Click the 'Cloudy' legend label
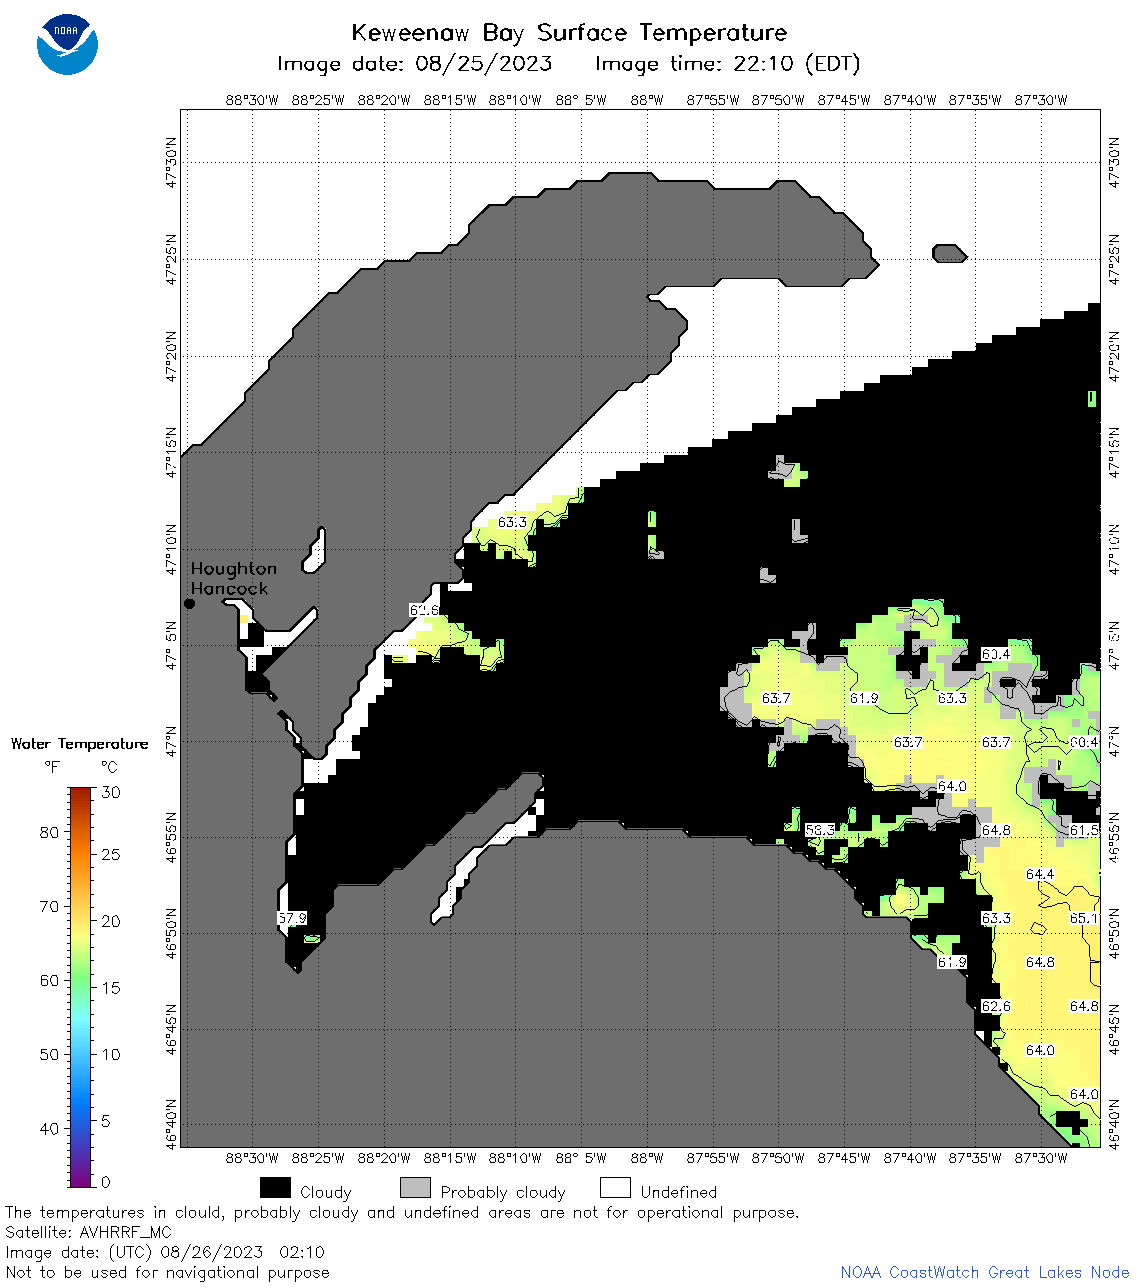This screenshot has width=1140, height=1288. (326, 1192)
